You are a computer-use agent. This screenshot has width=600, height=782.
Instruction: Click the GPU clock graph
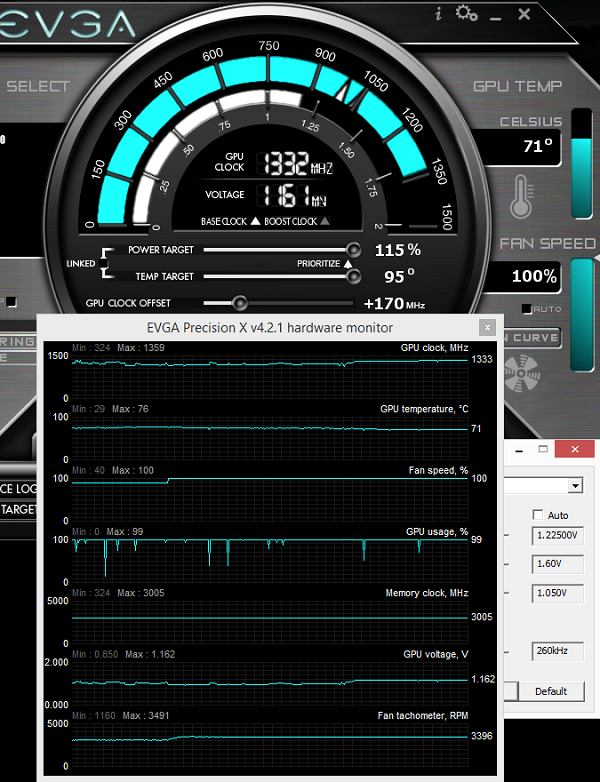point(270,377)
